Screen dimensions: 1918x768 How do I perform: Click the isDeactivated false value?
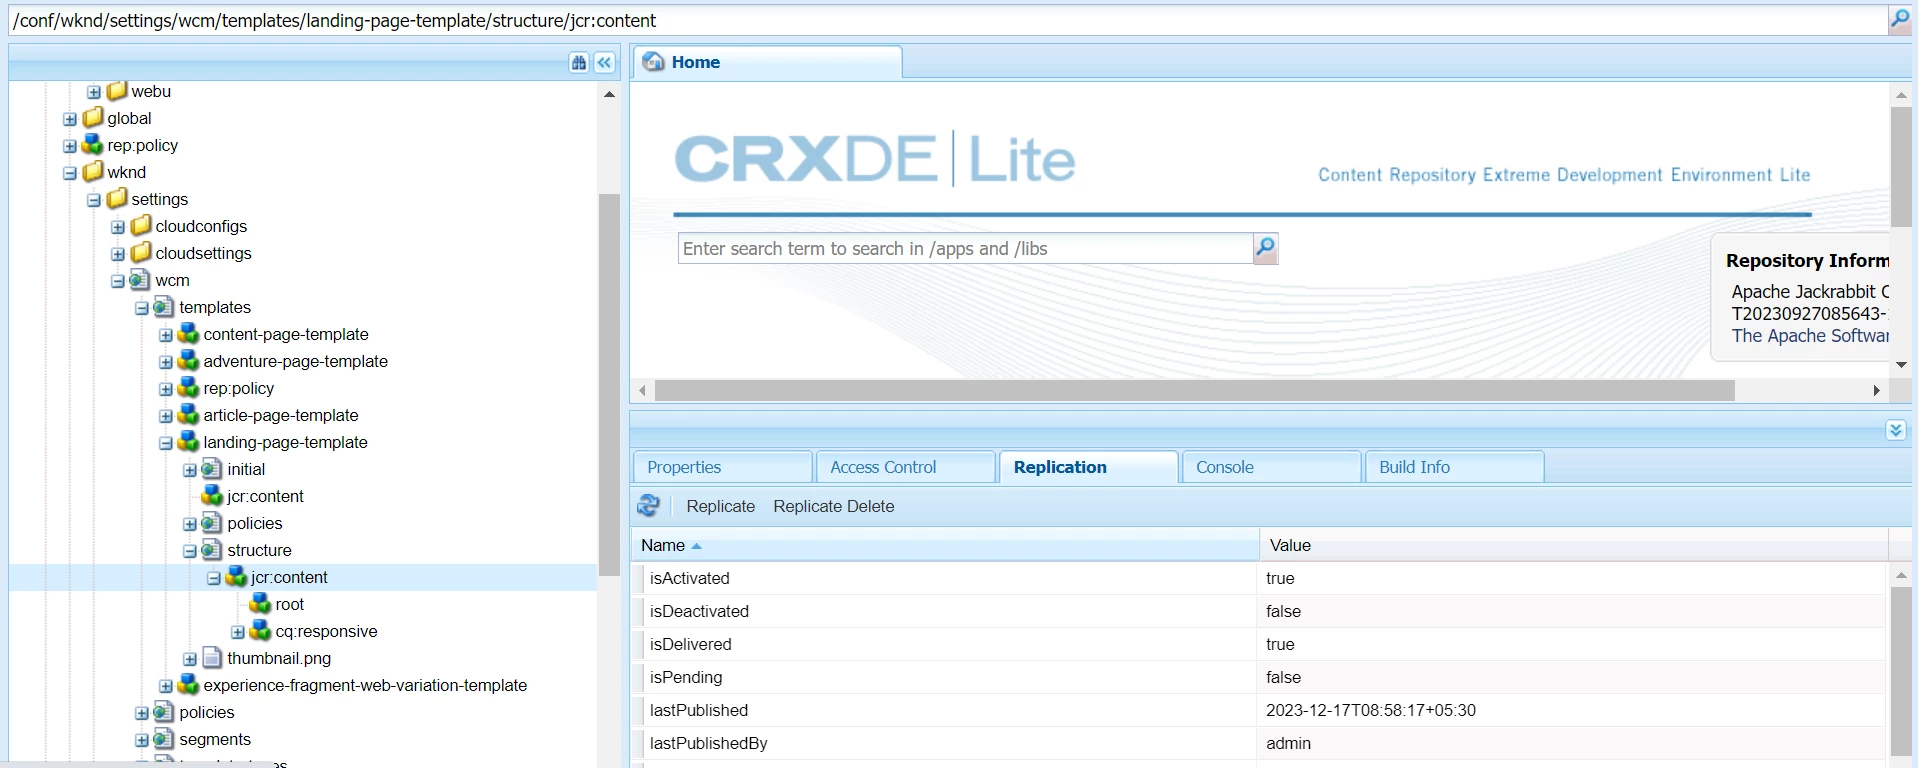[1283, 611]
